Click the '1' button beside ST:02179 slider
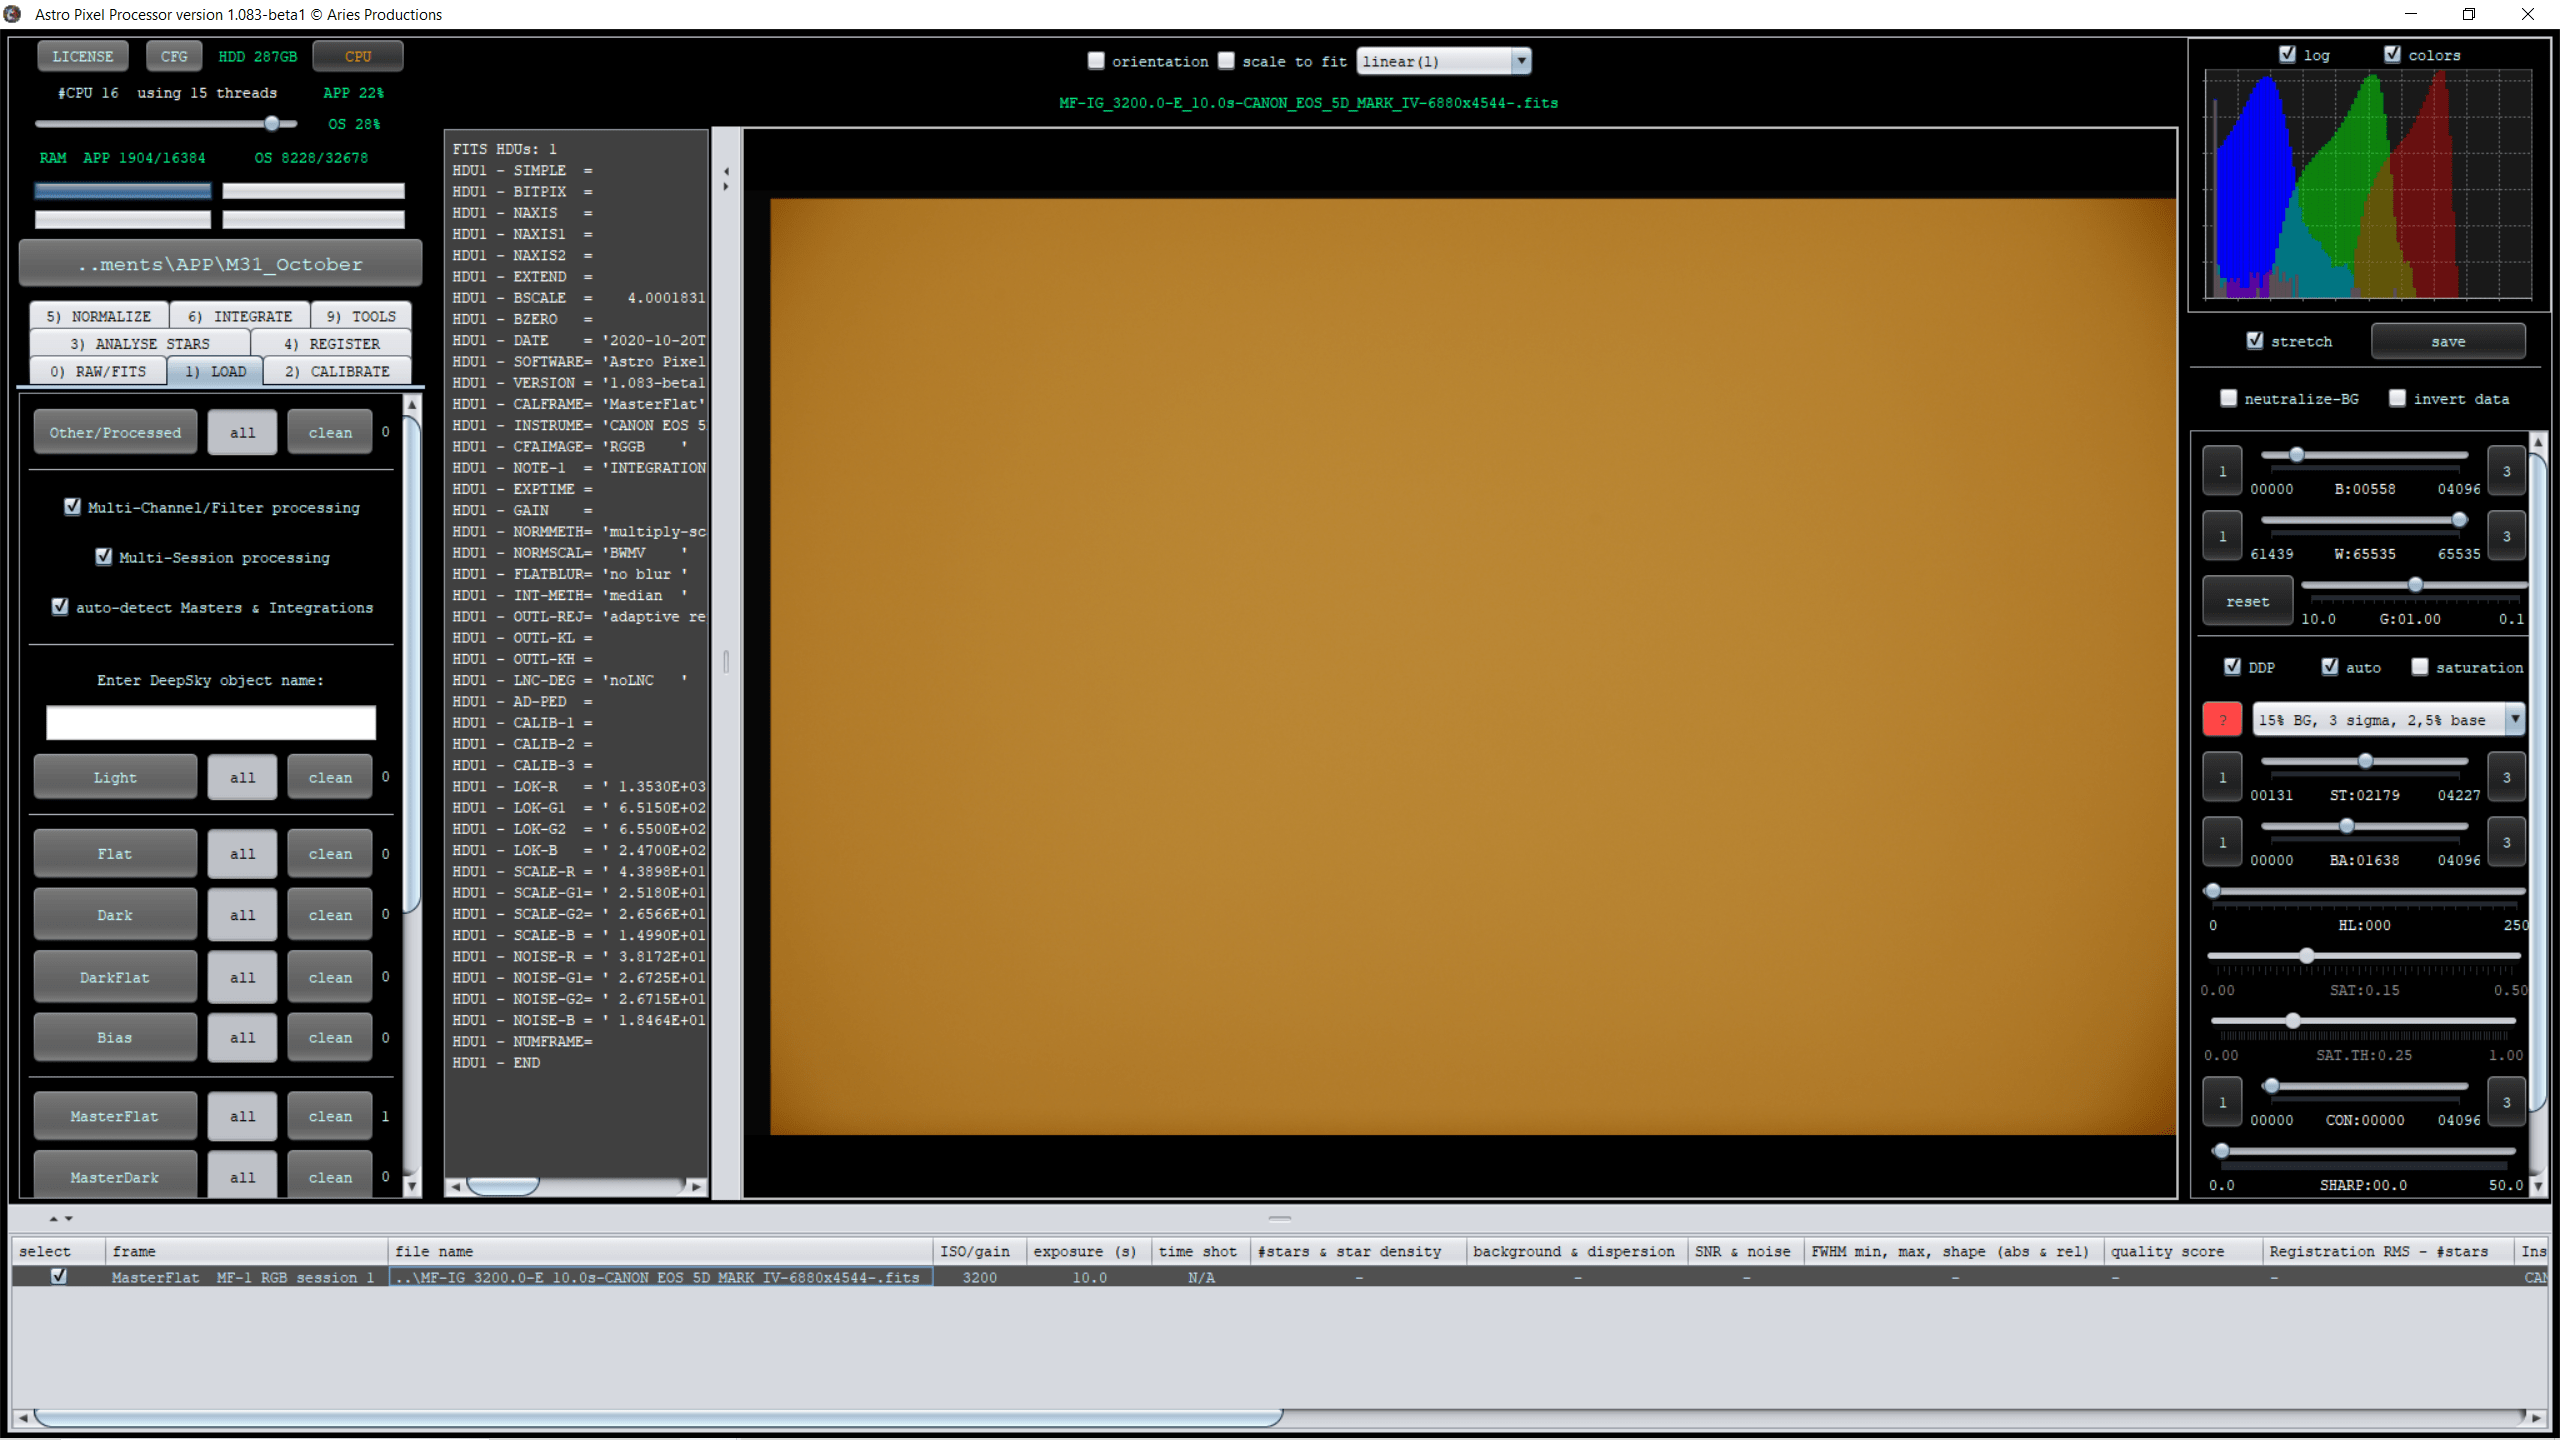Screen dimensions: 2560x1440 (x=2222, y=777)
